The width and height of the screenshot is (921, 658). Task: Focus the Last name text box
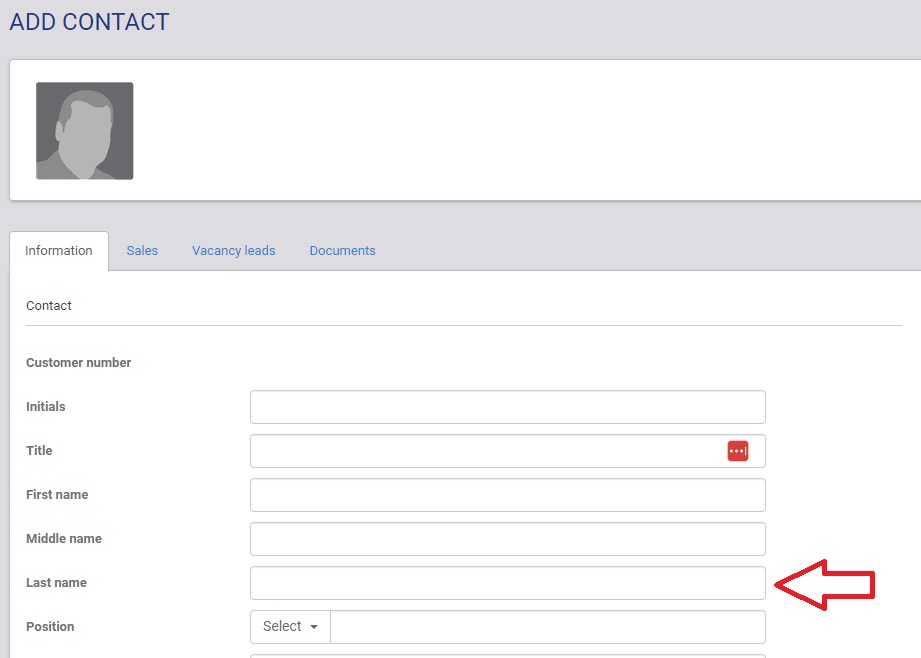pos(507,583)
